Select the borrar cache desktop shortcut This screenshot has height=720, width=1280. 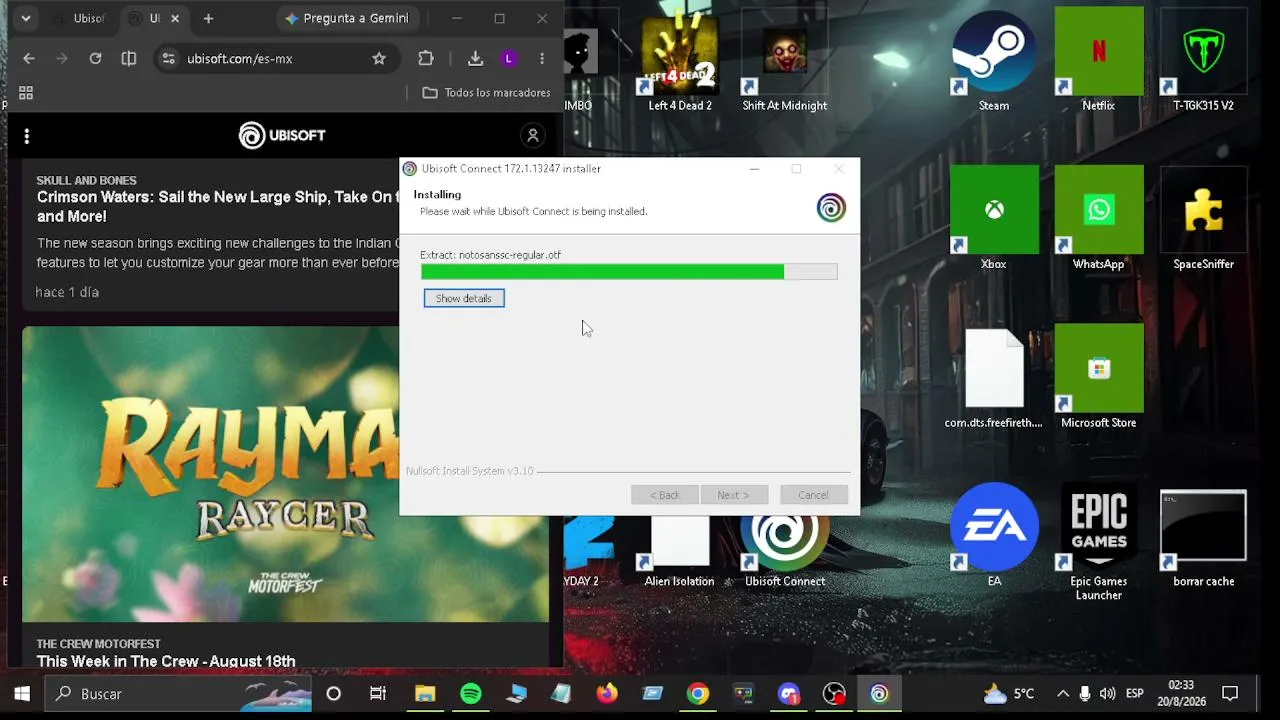tap(1203, 538)
